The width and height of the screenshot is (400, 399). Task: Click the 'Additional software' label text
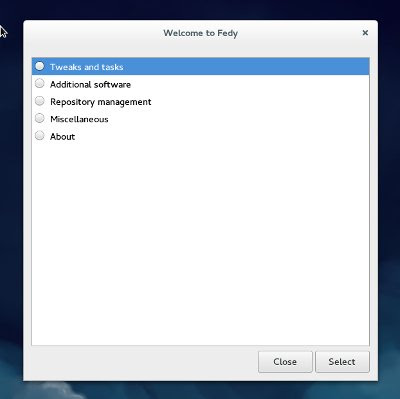click(x=90, y=84)
